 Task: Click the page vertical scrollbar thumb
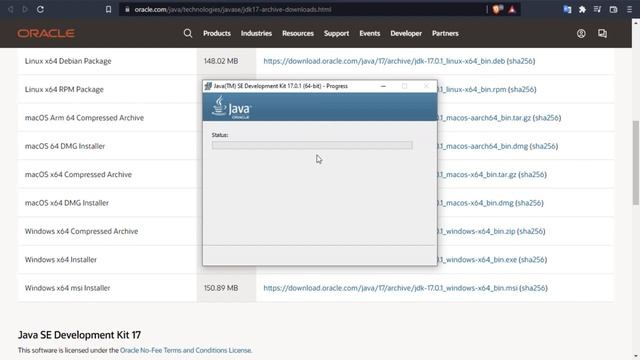[636, 162]
